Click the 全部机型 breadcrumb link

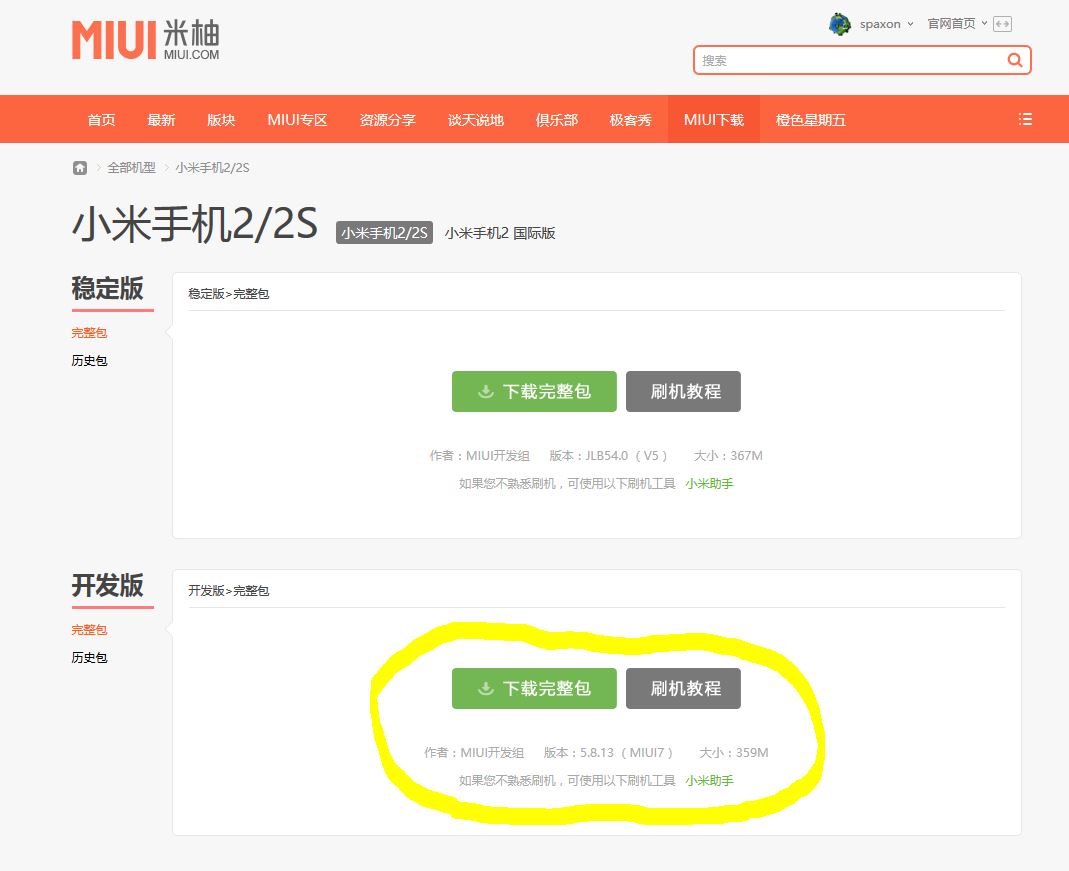point(131,168)
